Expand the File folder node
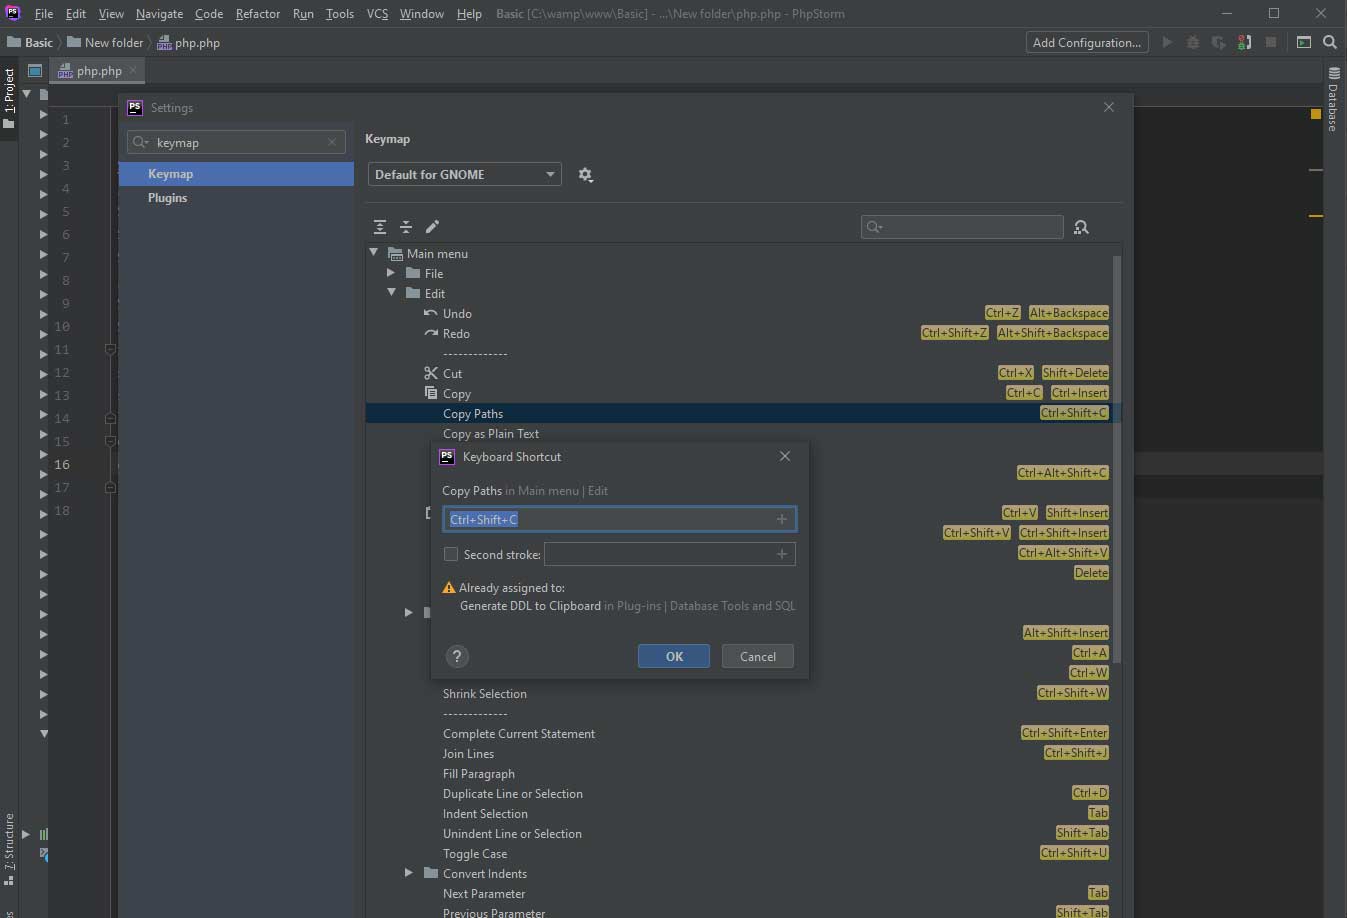 [391, 273]
